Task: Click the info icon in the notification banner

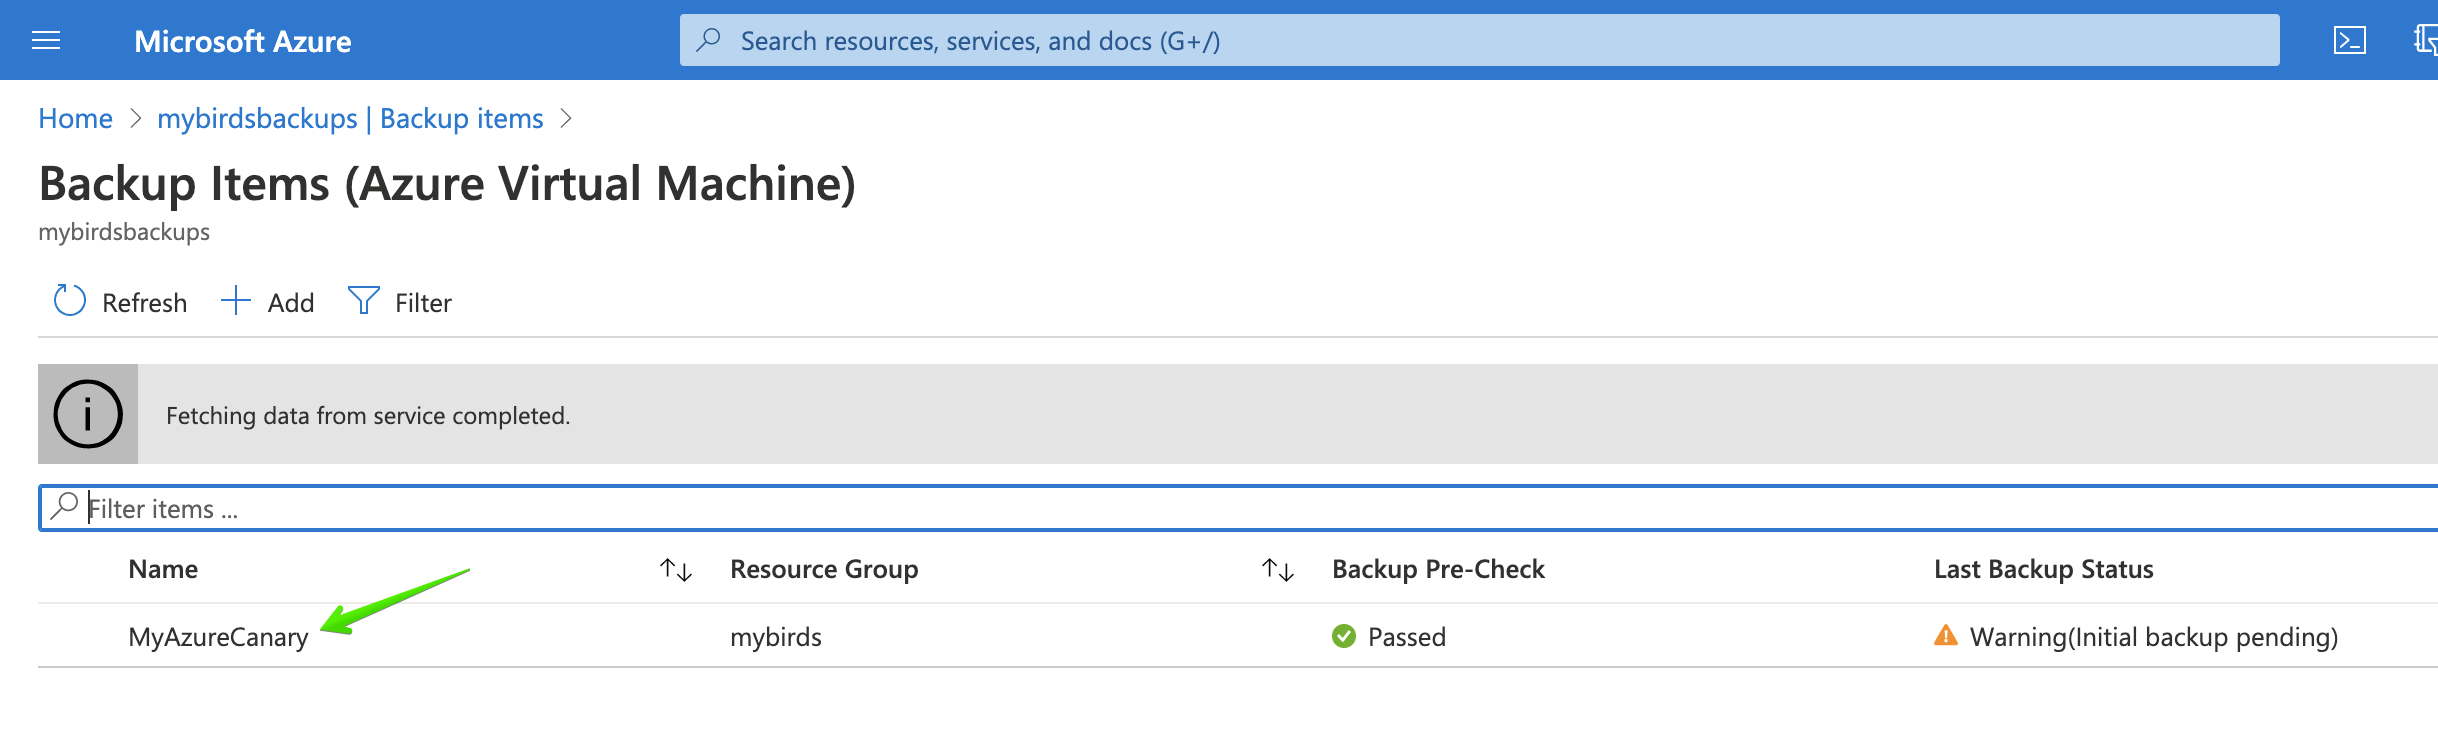Action: point(88,414)
